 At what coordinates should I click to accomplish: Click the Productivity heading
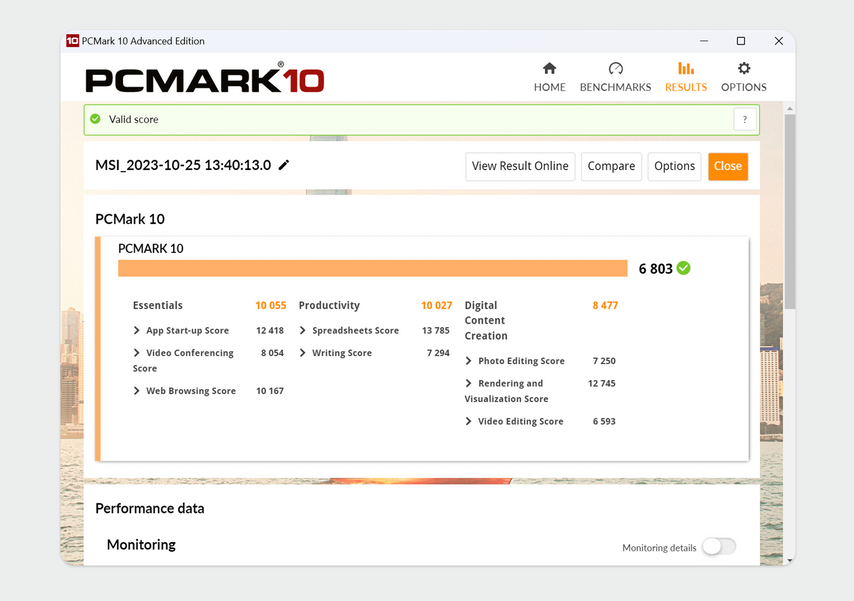[x=329, y=305]
